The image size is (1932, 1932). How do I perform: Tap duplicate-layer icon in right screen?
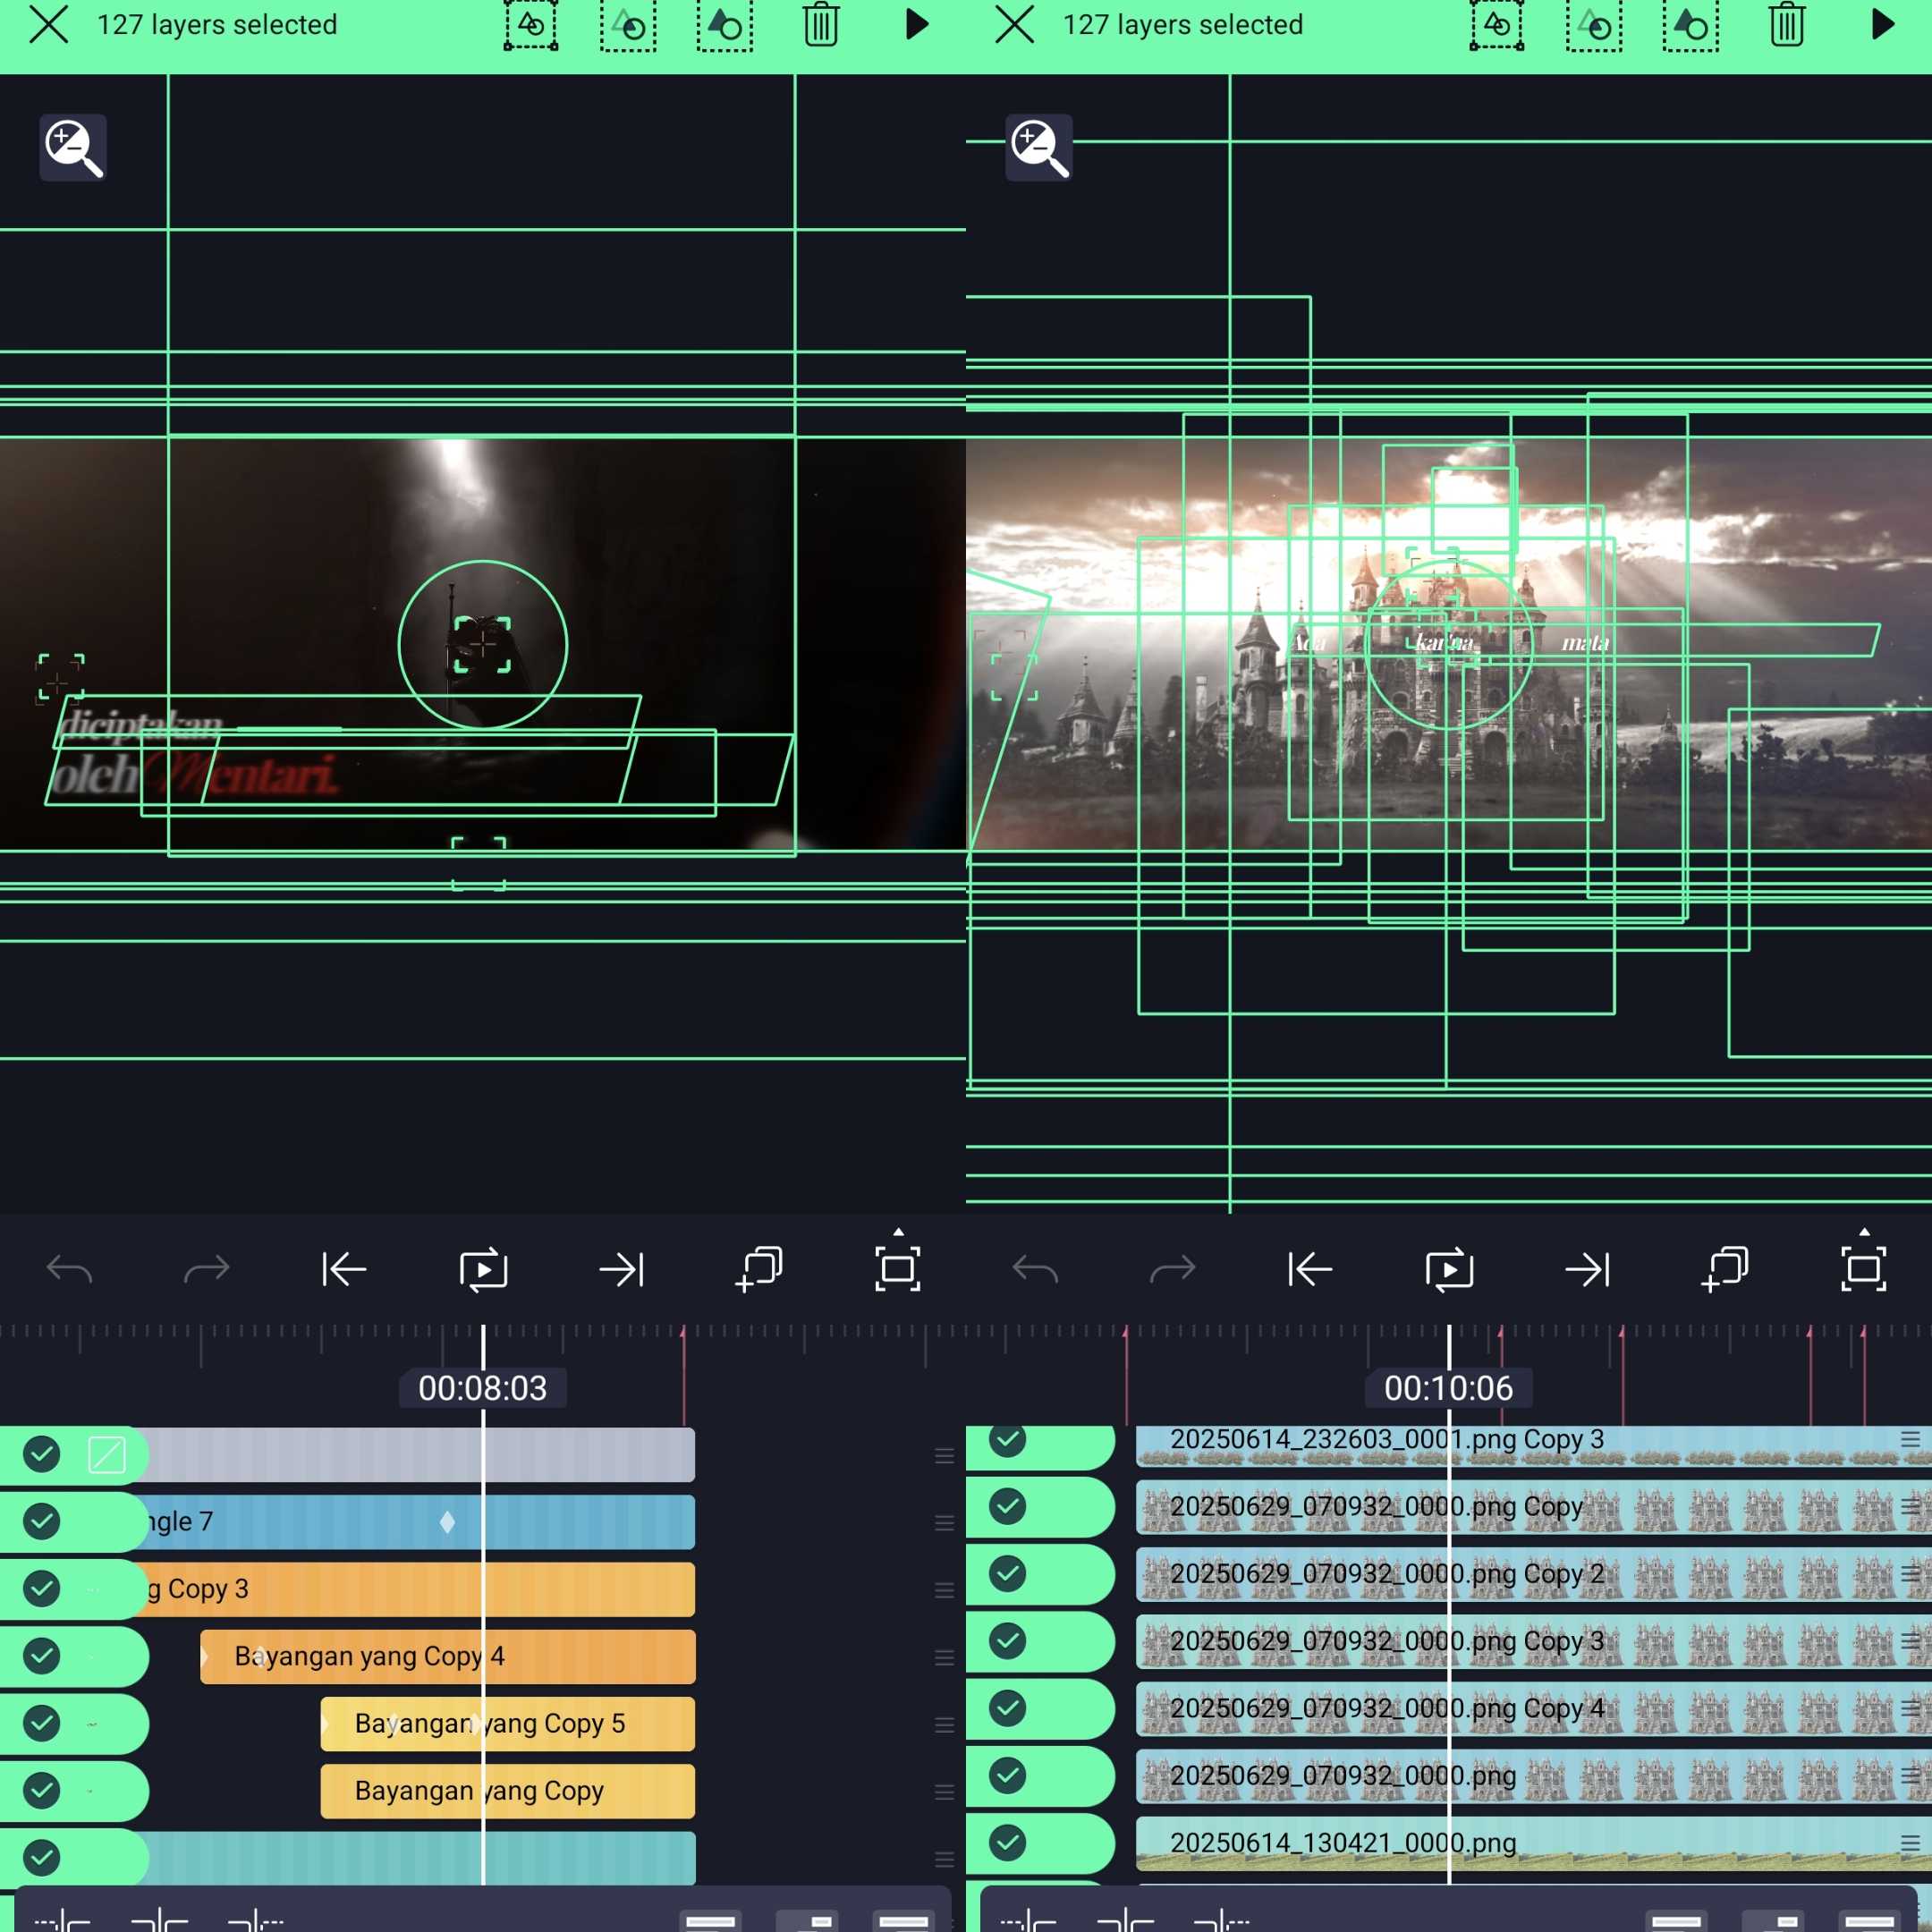pos(1725,1269)
